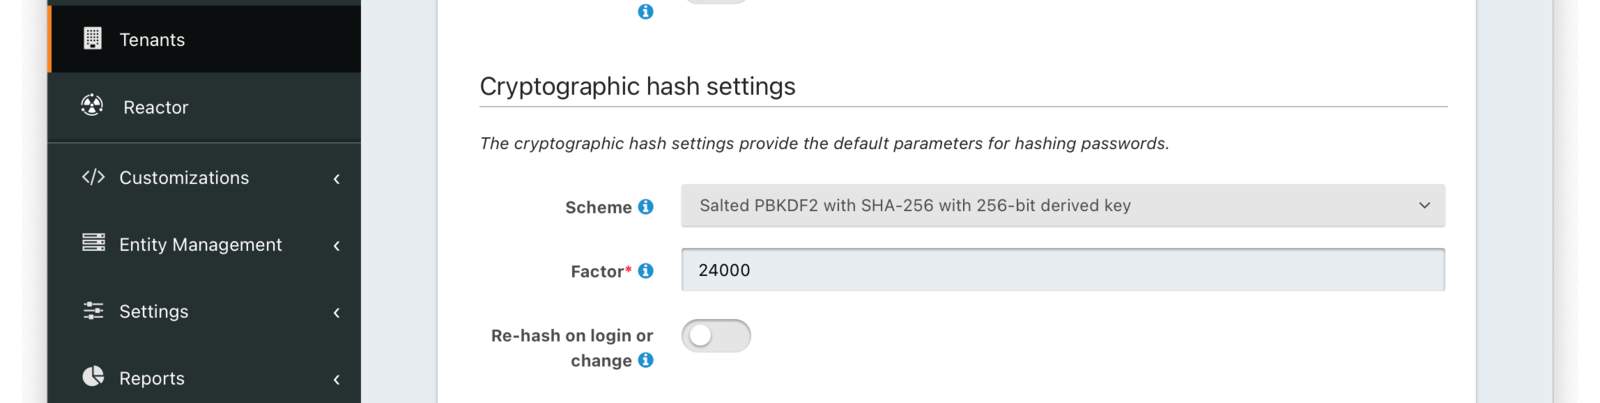Viewport: 1600px width, 403px height.
Task: Expand the Settings submenu chevron
Action: [x=337, y=313]
